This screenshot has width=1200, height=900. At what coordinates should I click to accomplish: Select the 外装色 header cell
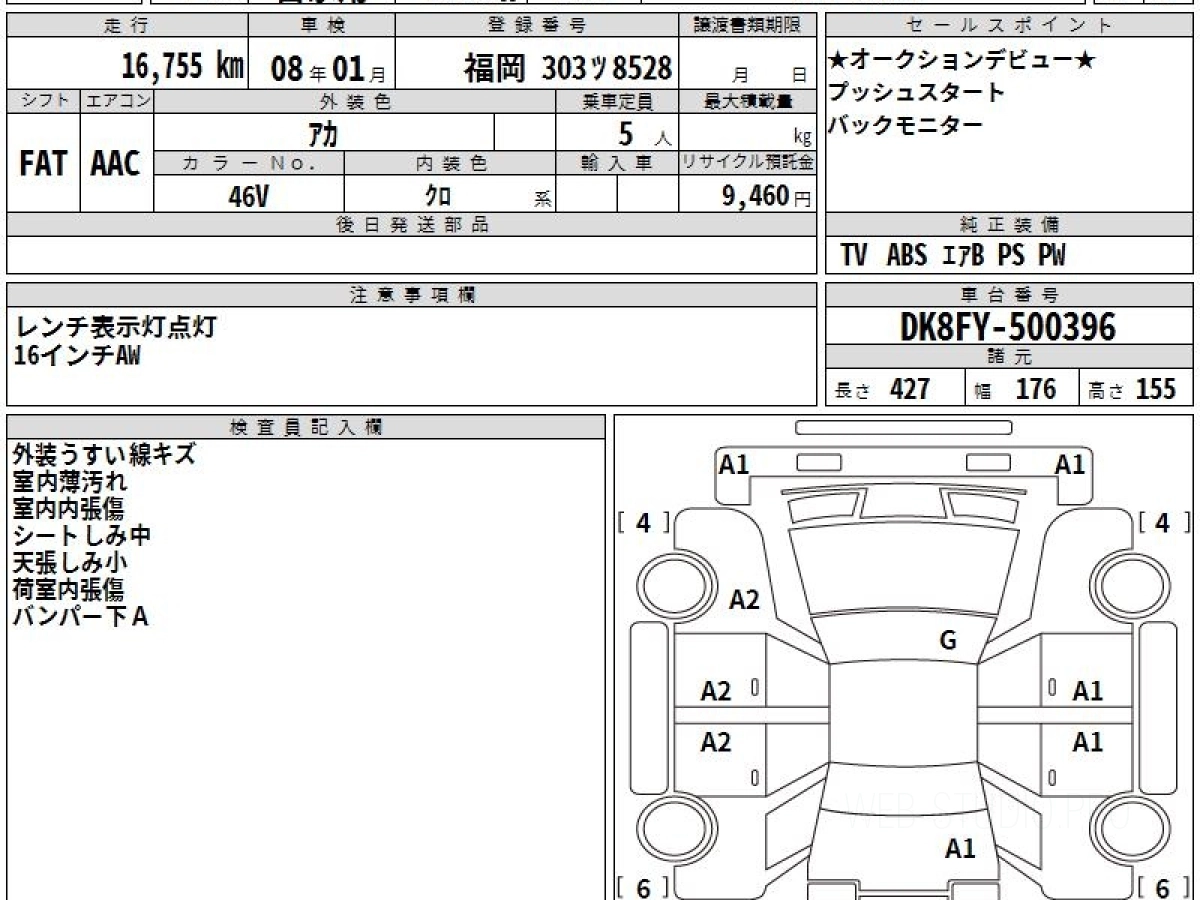[x=355, y=101]
